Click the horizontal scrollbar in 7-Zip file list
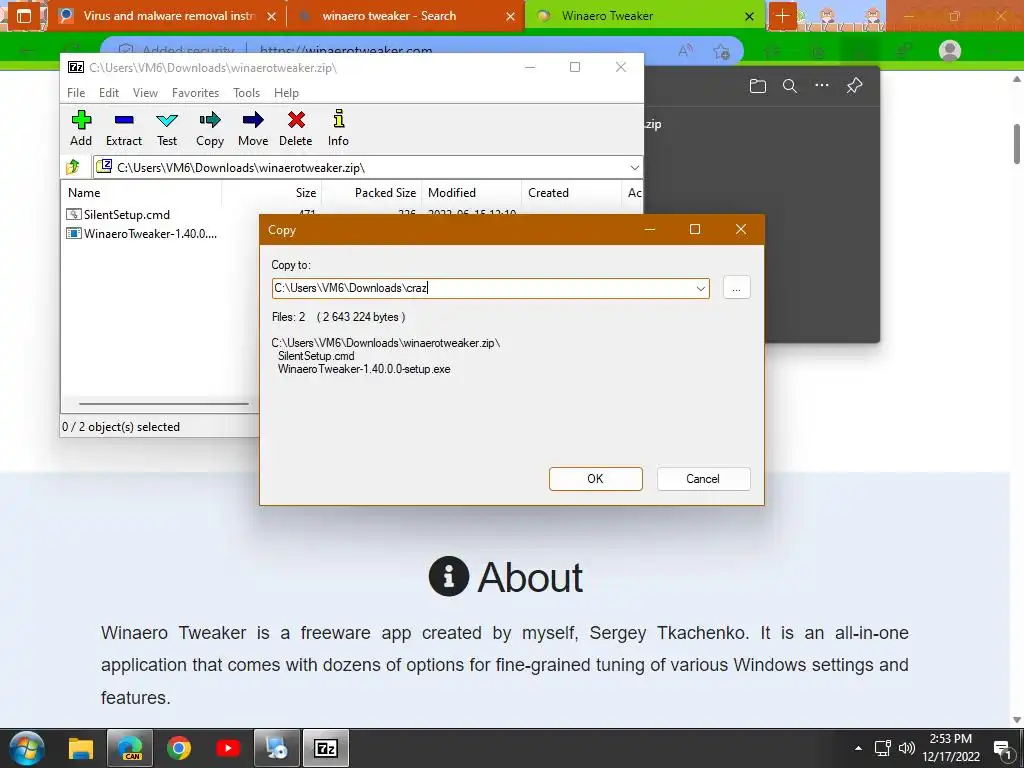Screen dimensions: 1024x768 click(163, 404)
